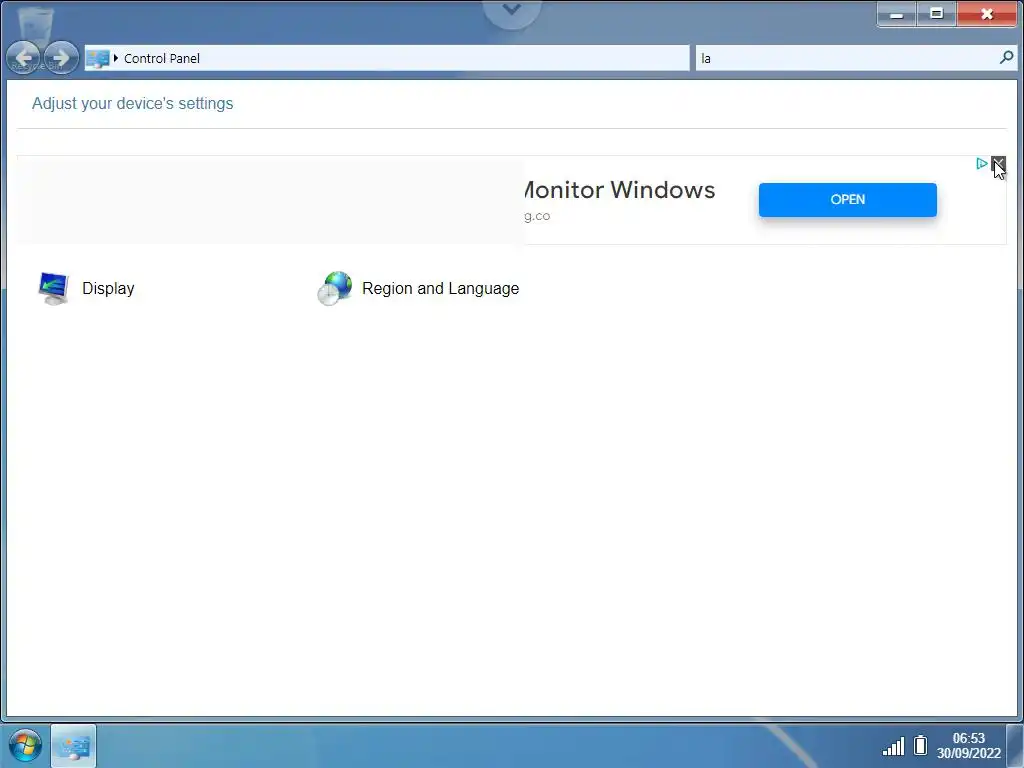Go forward with the forward arrow
This screenshot has height=768, width=1024.
click(x=61, y=57)
